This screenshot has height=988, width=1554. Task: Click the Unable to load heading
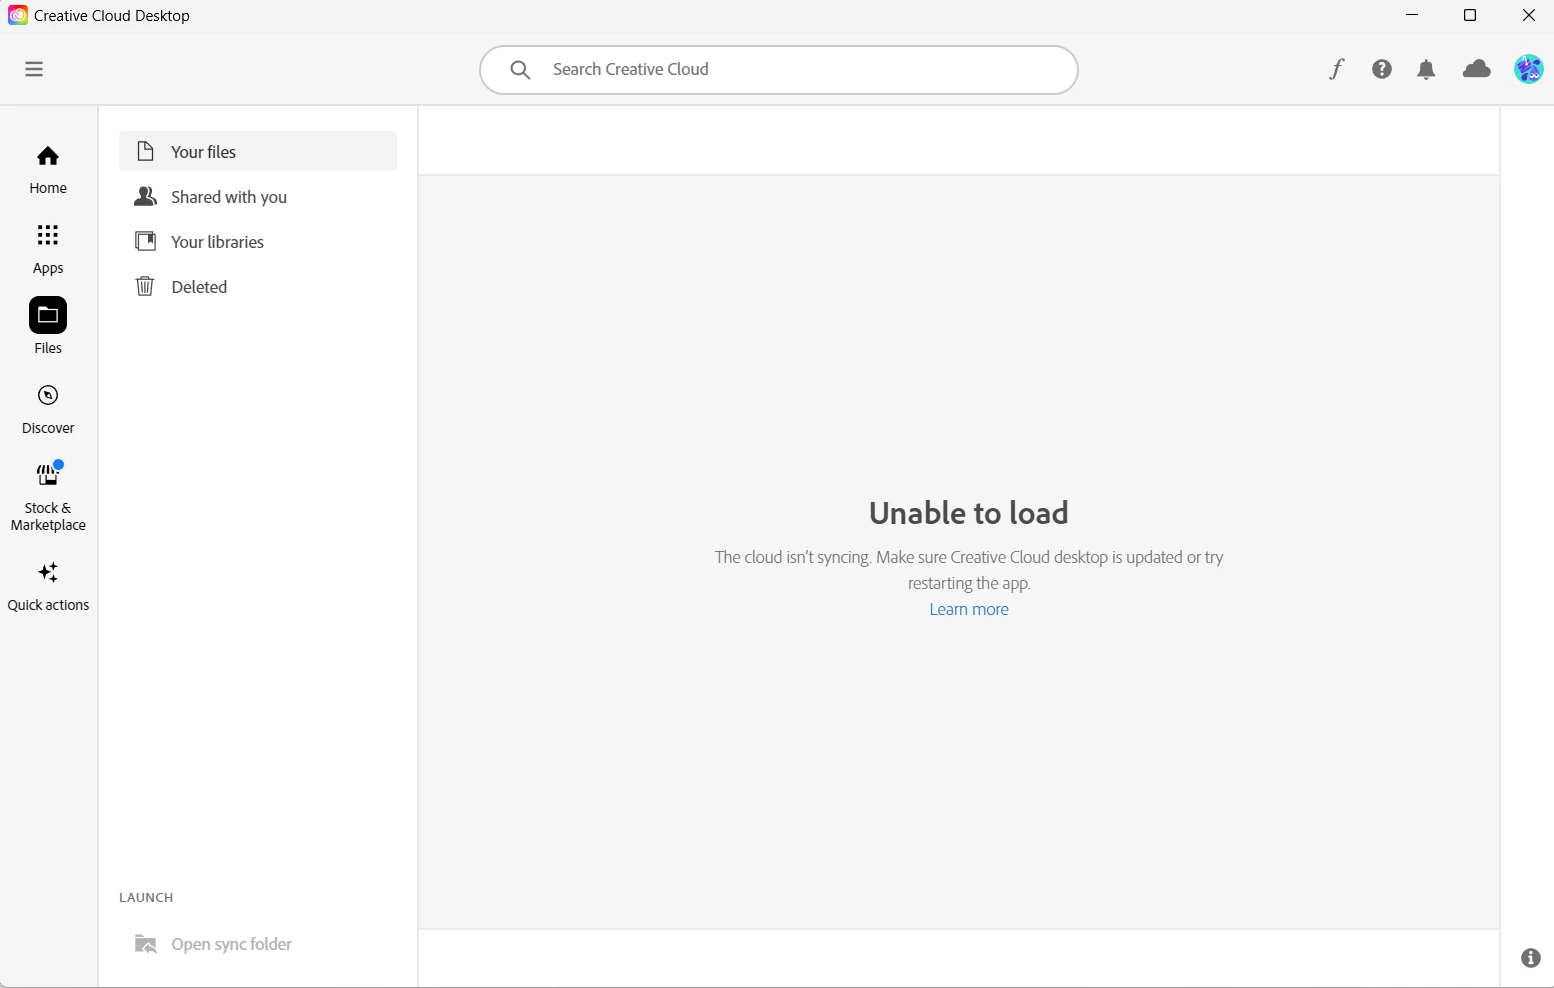coord(969,513)
